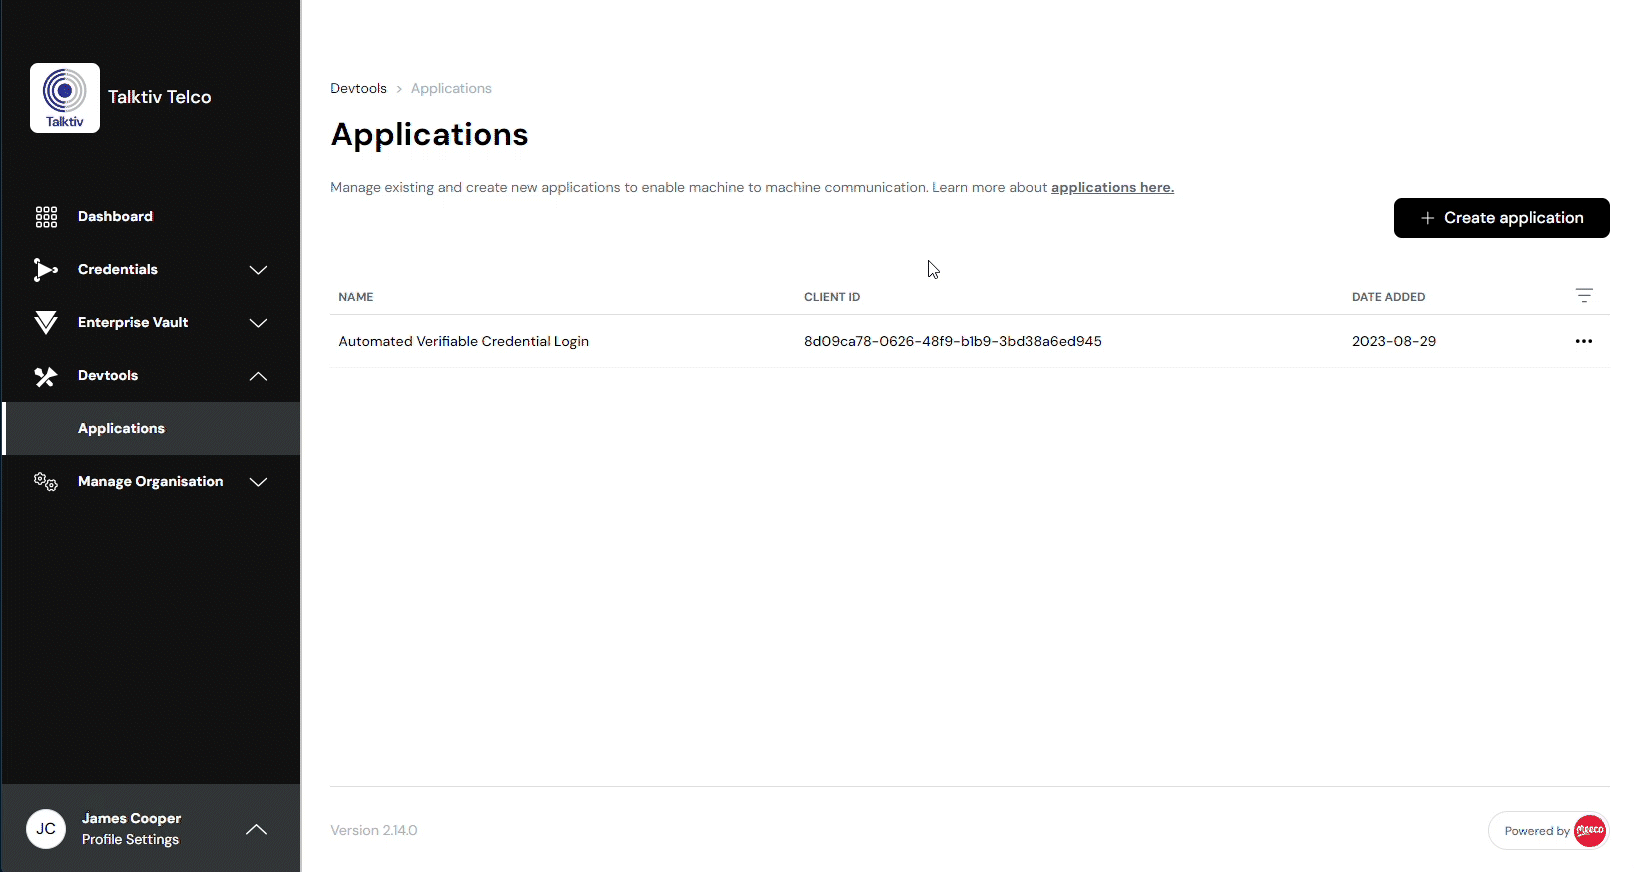Image resolution: width=1636 pixels, height=872 pixels.
Task: Click the Dashboard grid icon
Action: (46, 217)
